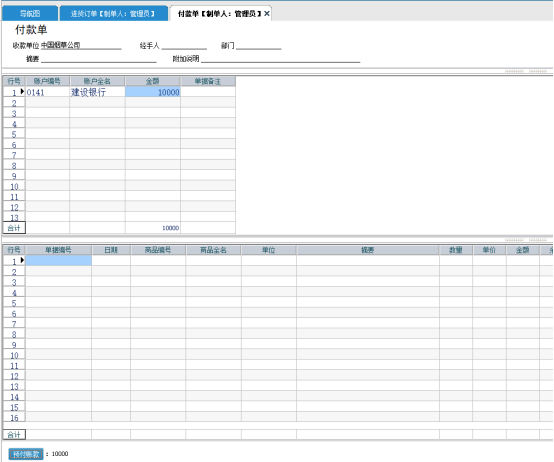Click the 日期 column header in the lower grid
The width and height of the screenshot is (554, 462).
pyautogui.click(x=111, y=250)
